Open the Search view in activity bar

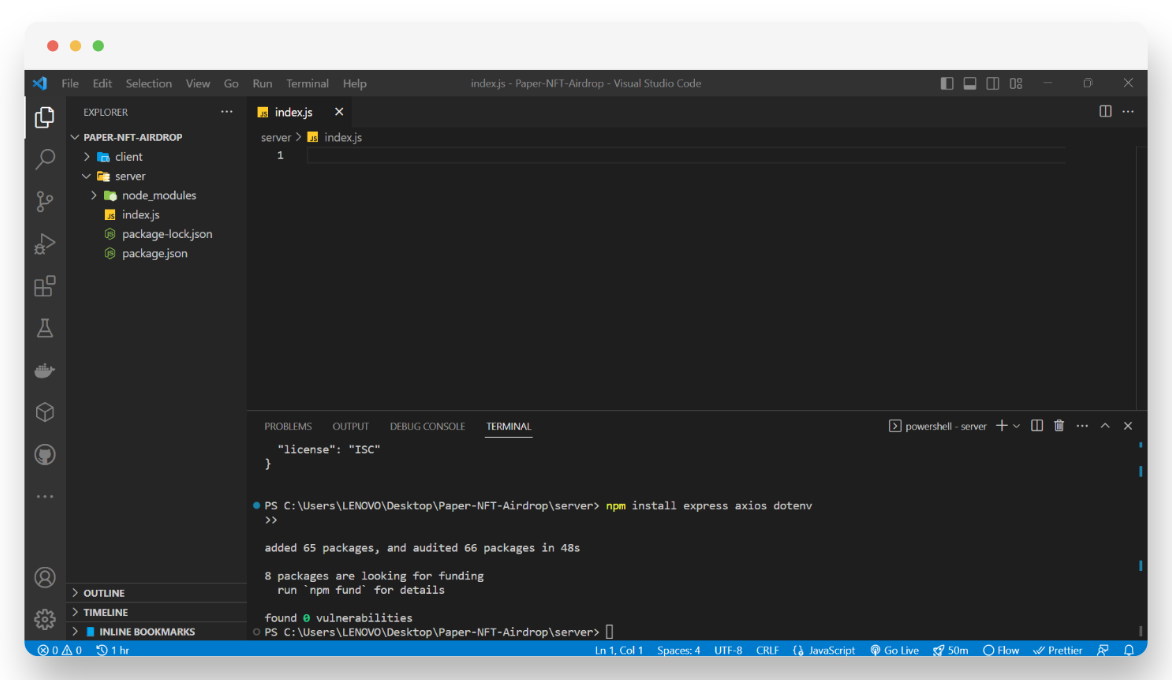pyautogui.click(x=45, y=159)
